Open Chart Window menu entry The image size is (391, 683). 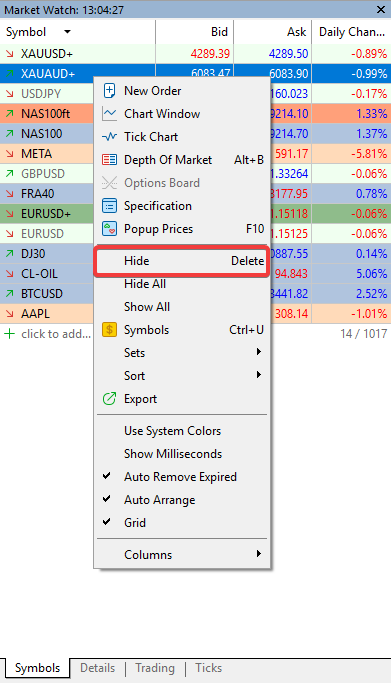[x=182, y=114]
